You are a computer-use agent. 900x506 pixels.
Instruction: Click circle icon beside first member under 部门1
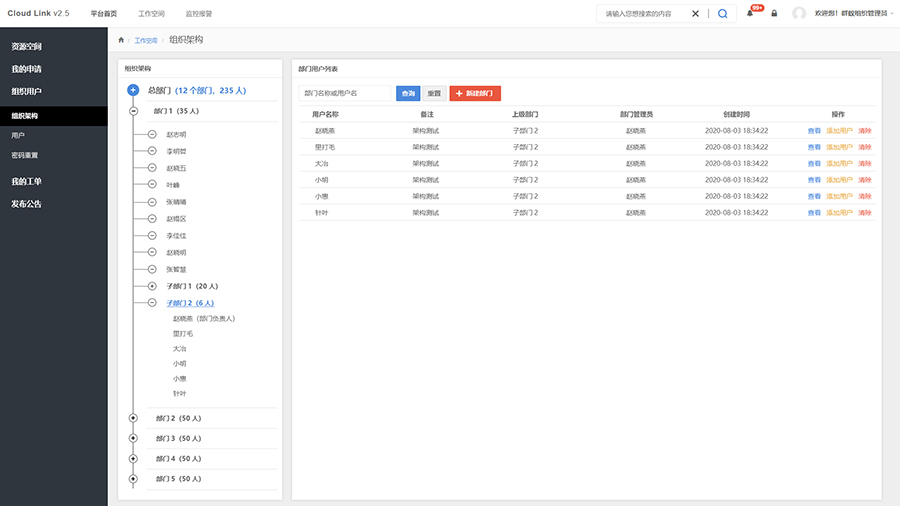click(x=152, y=134)
